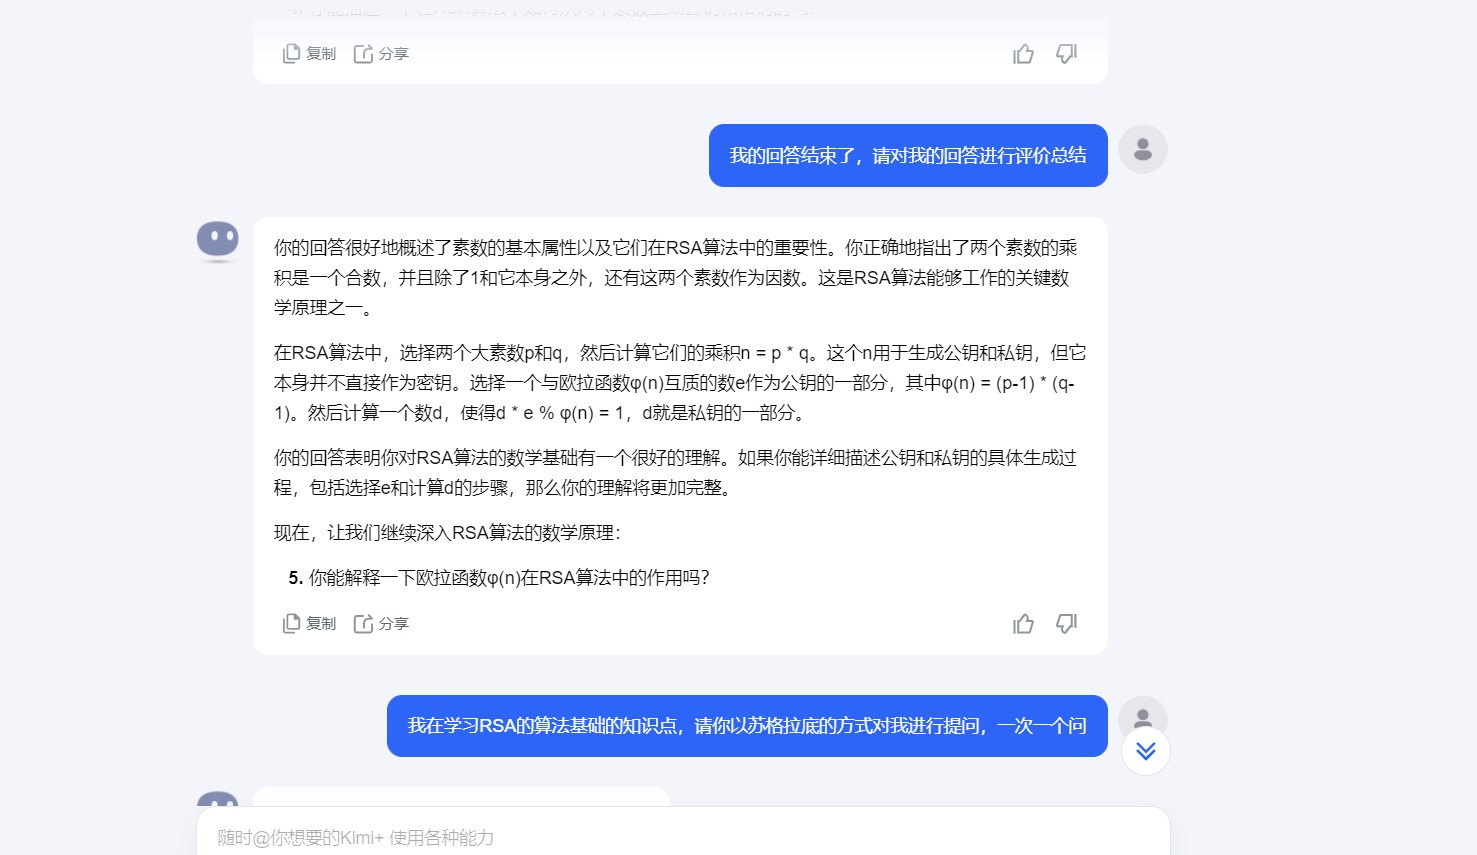Dislike the top AI response
The height and width of the screenshot is (855, 1477).
point(1066,54)
